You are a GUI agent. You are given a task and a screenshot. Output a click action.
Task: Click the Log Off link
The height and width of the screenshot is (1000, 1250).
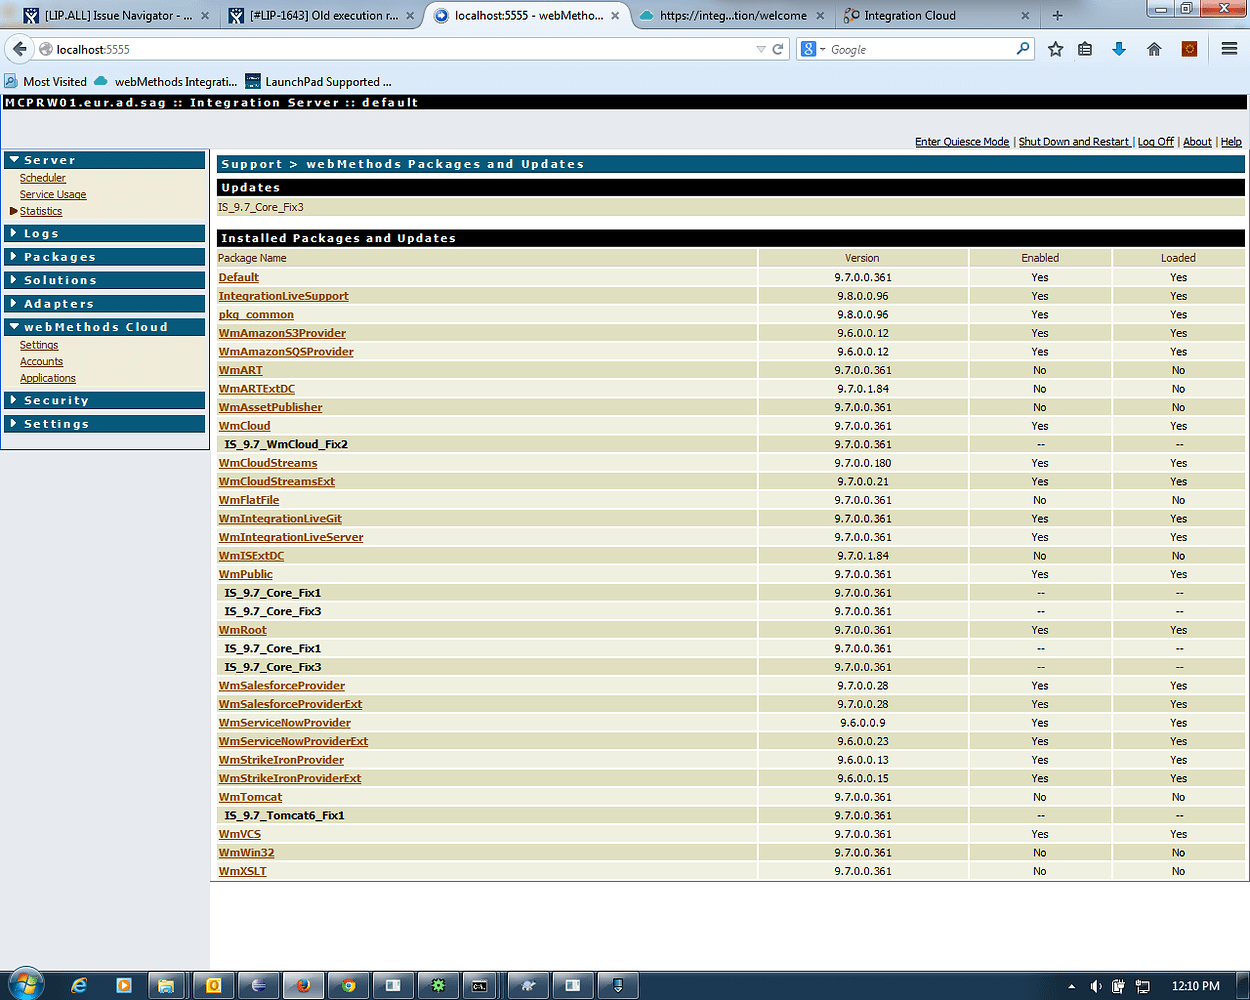1156,142
